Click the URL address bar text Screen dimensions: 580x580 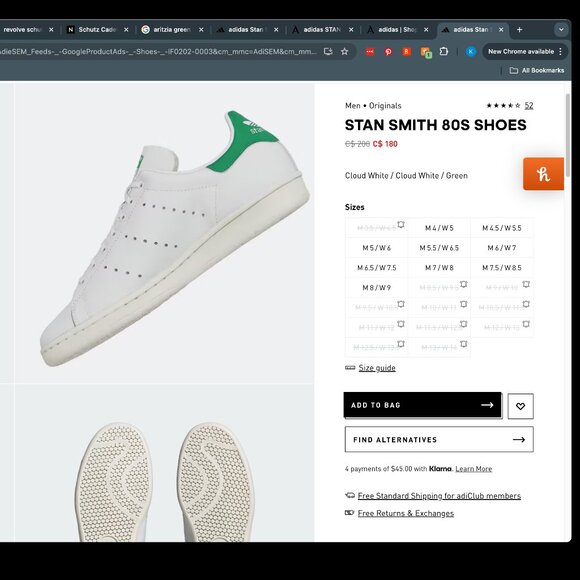point(158,51)
